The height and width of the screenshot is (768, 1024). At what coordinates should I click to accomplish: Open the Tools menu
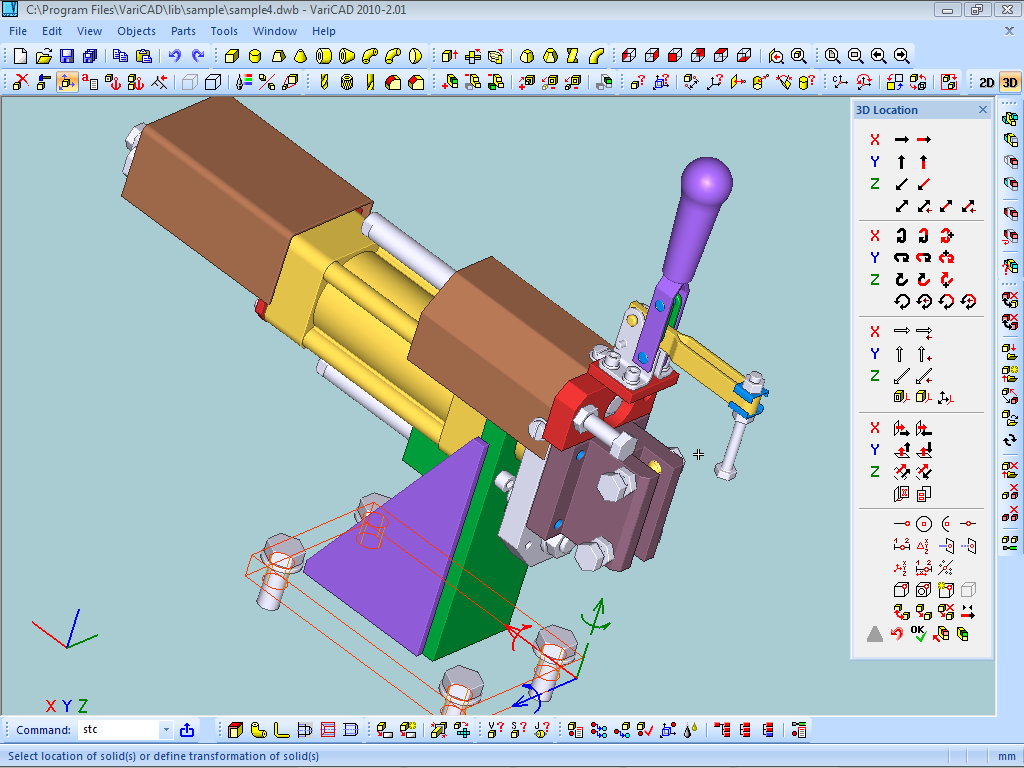pyautogui.click(x=224, y=31)
